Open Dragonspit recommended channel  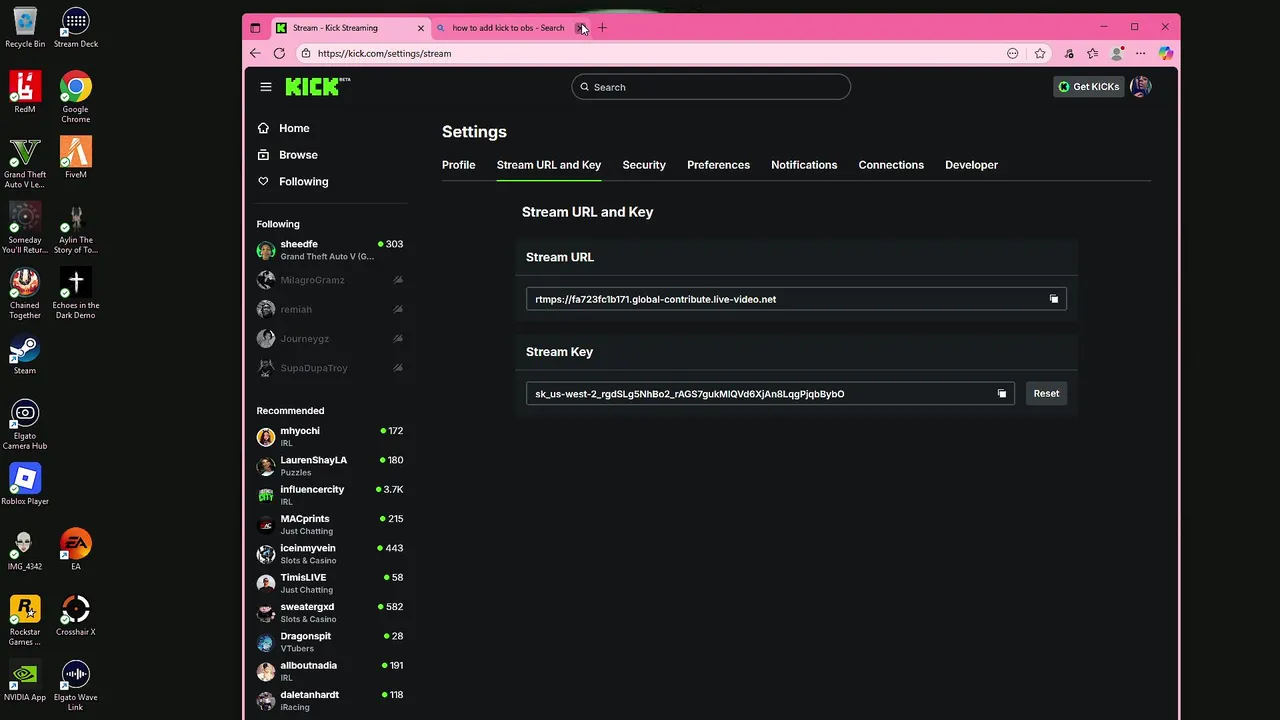click(x=330, y=642)
